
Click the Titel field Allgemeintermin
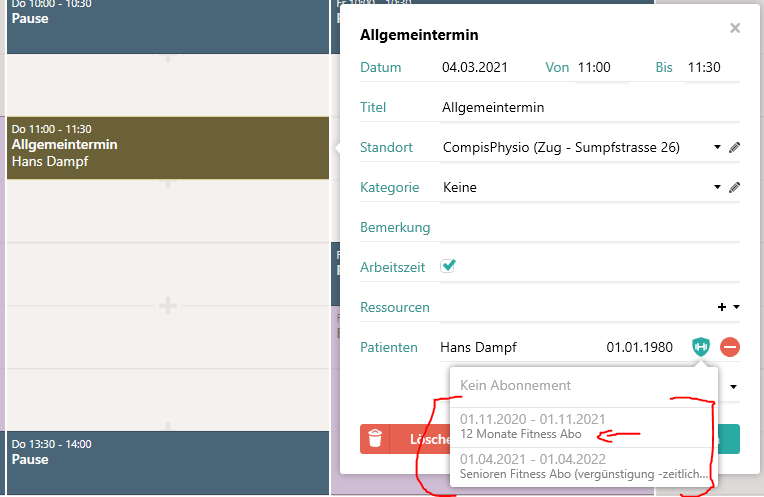[x=590, y=108]
